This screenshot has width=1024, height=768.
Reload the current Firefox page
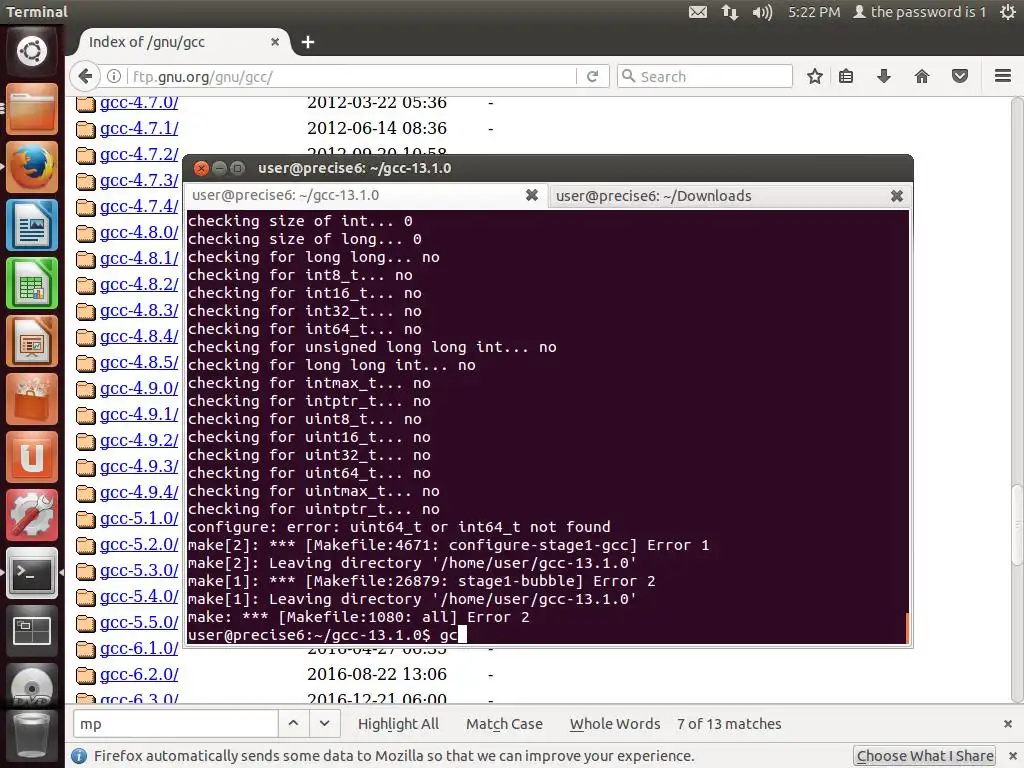pos(592,76)
